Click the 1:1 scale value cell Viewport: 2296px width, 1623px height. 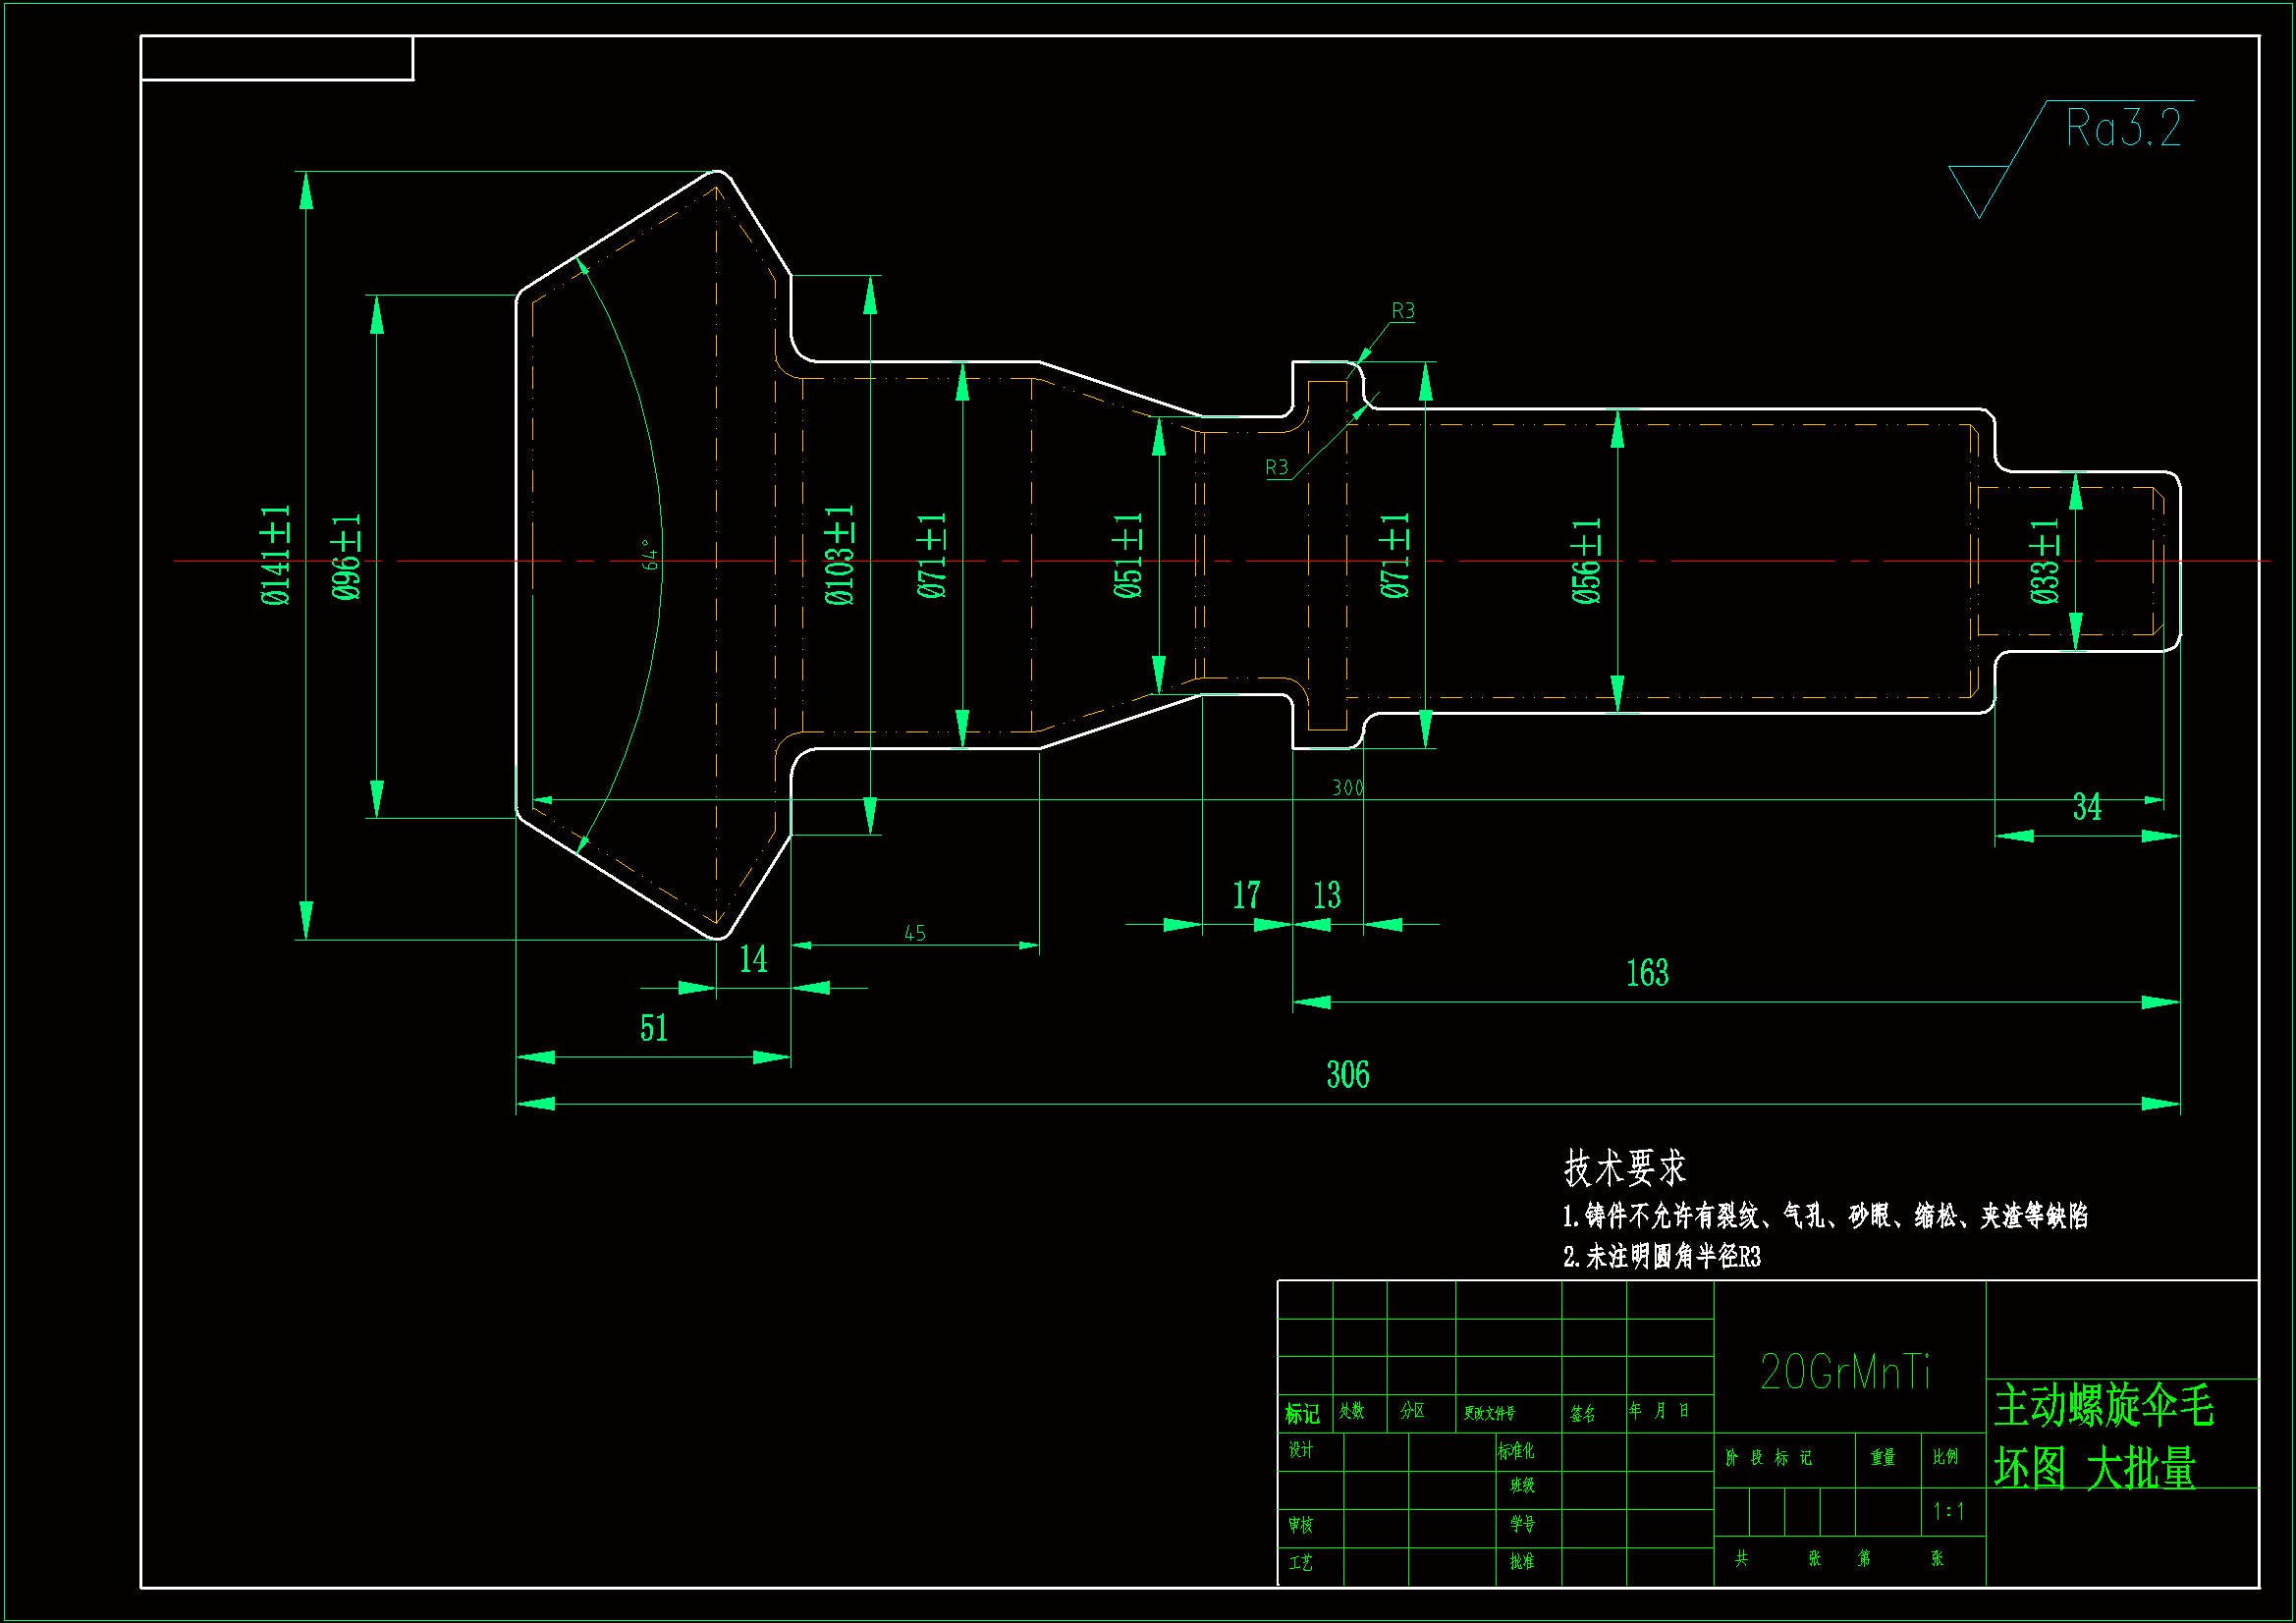[1949, 1512]
